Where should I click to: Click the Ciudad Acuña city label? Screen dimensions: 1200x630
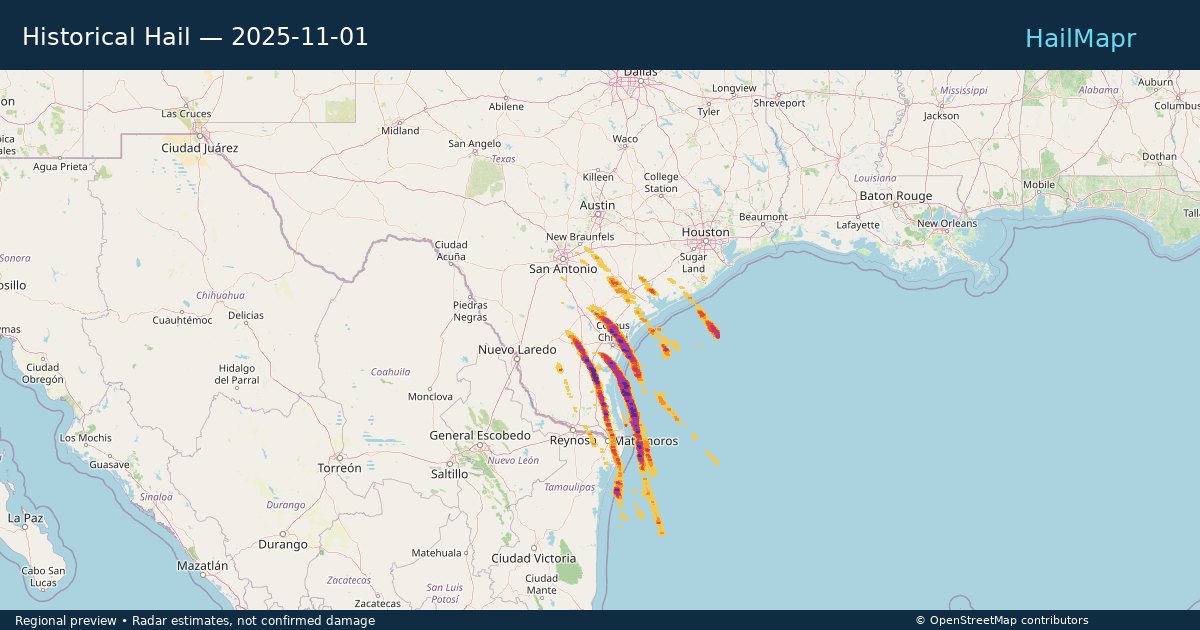(451, 251)
